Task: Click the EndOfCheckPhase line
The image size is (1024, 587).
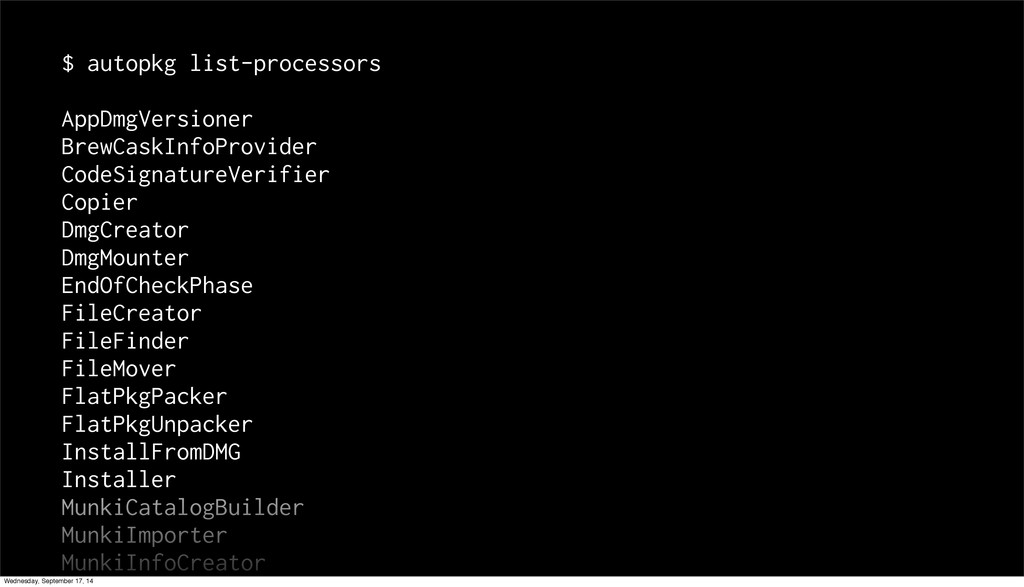Action: point(157,286)
